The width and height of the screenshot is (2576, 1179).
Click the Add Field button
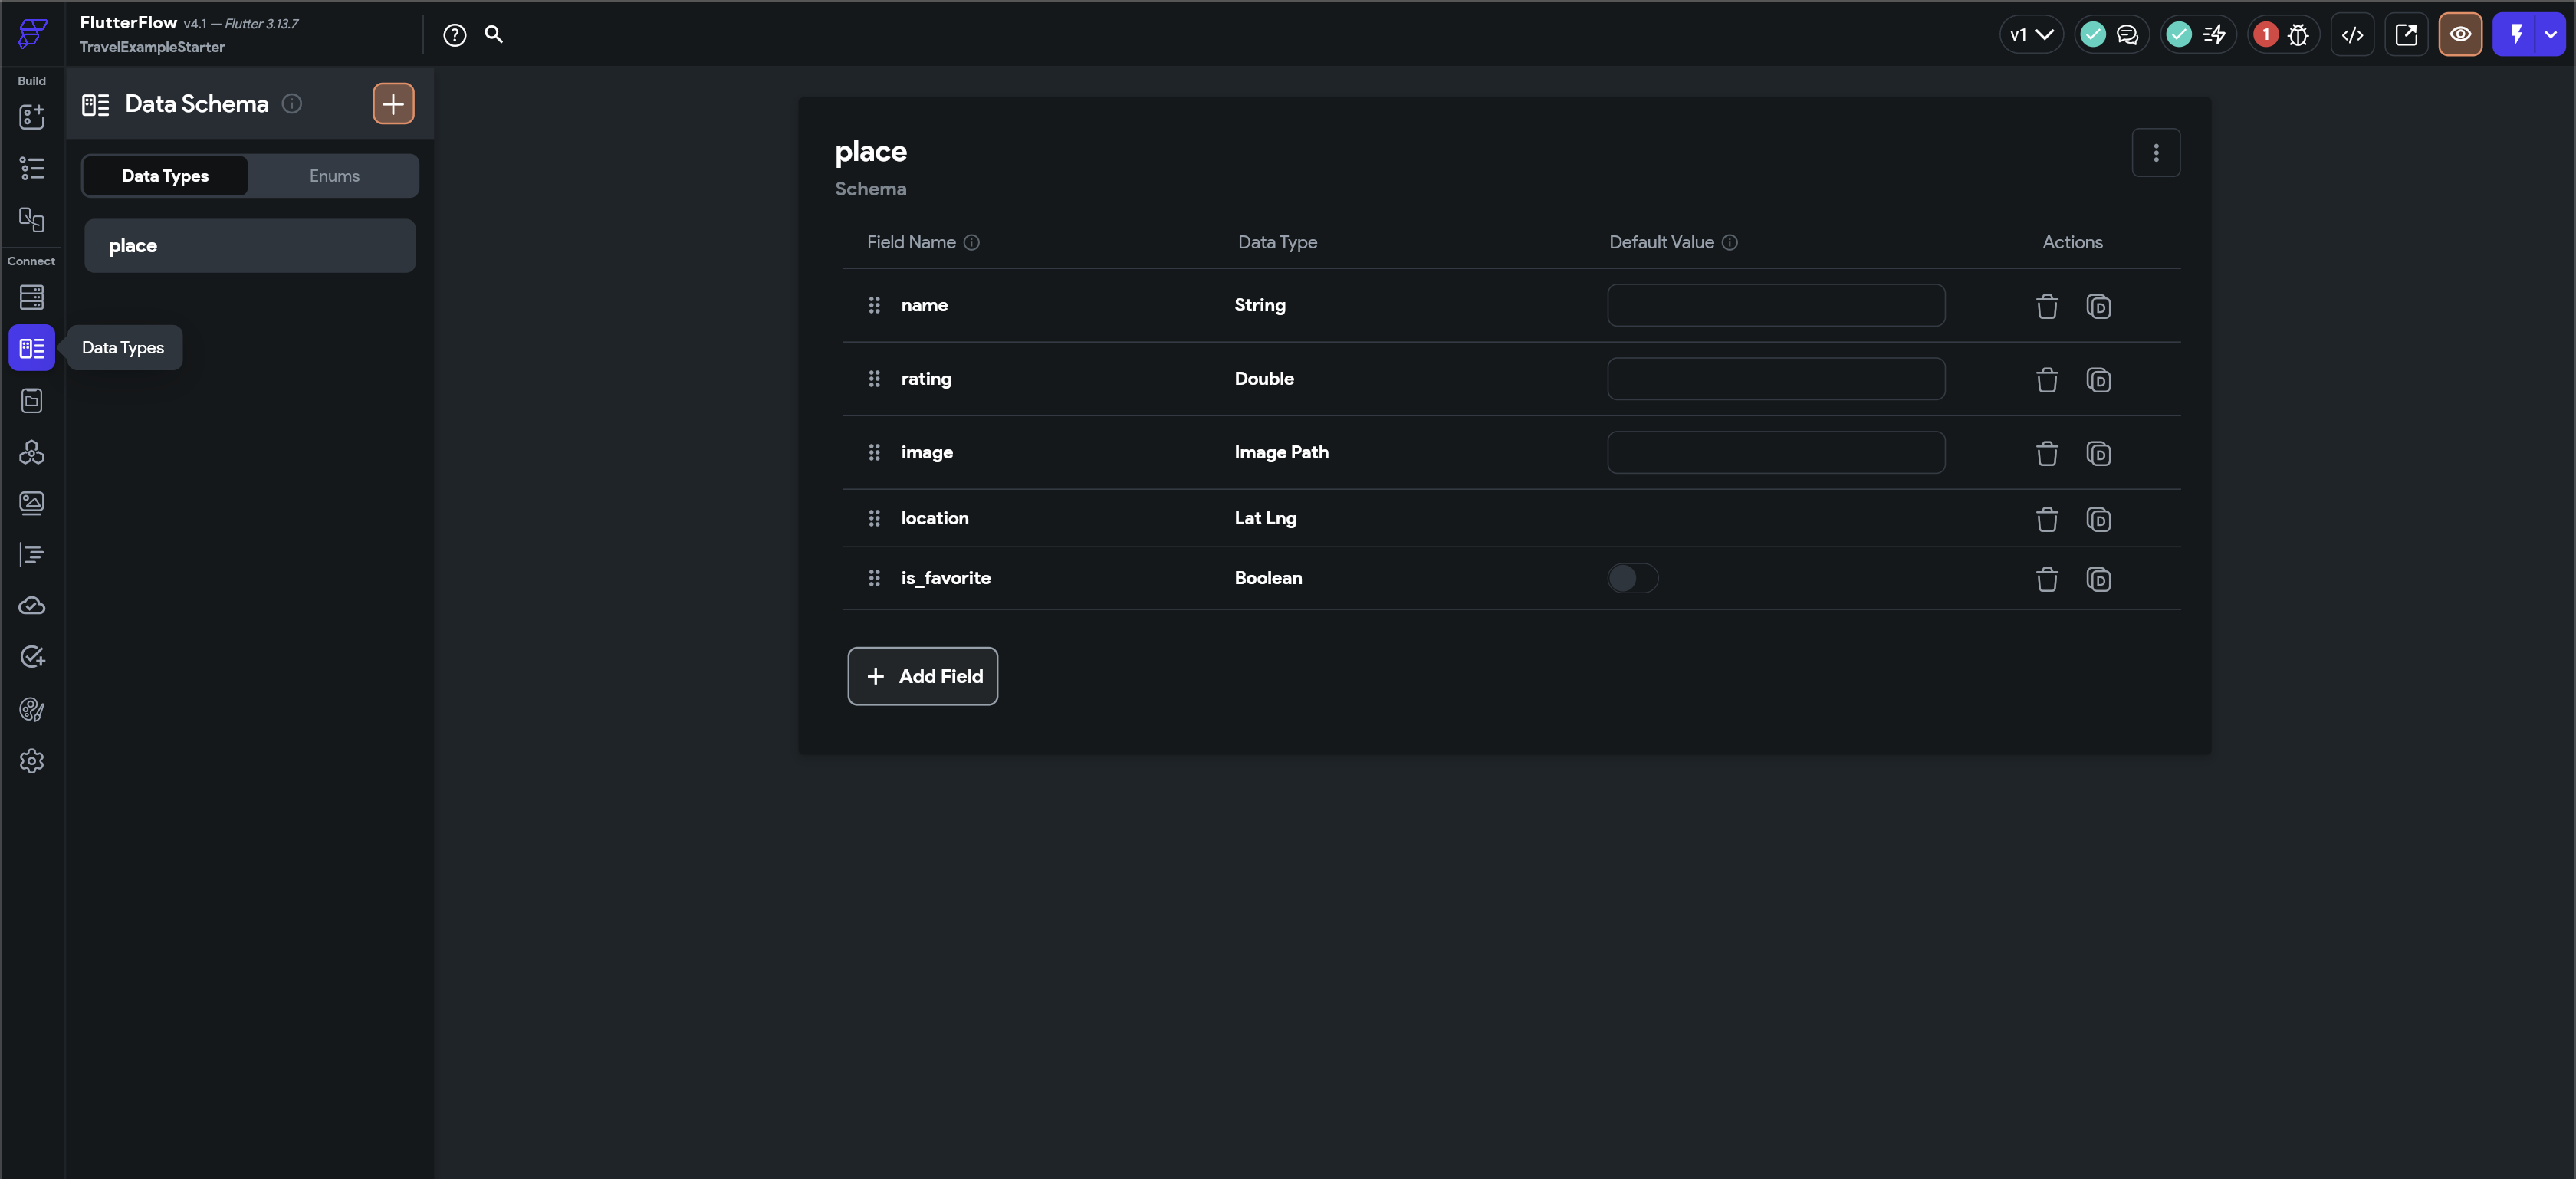922,676
